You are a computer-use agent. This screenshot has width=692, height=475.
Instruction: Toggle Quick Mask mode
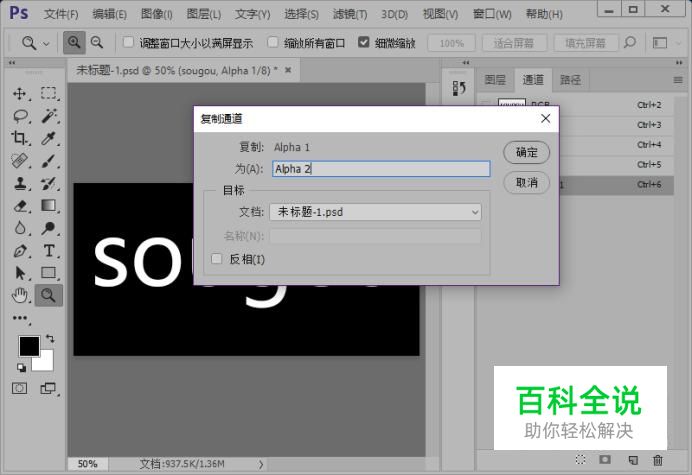click(19, 388)
